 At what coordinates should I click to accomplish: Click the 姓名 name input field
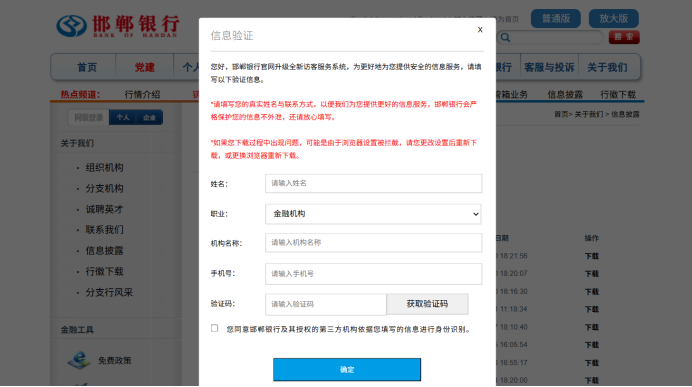tap(373, 183)
